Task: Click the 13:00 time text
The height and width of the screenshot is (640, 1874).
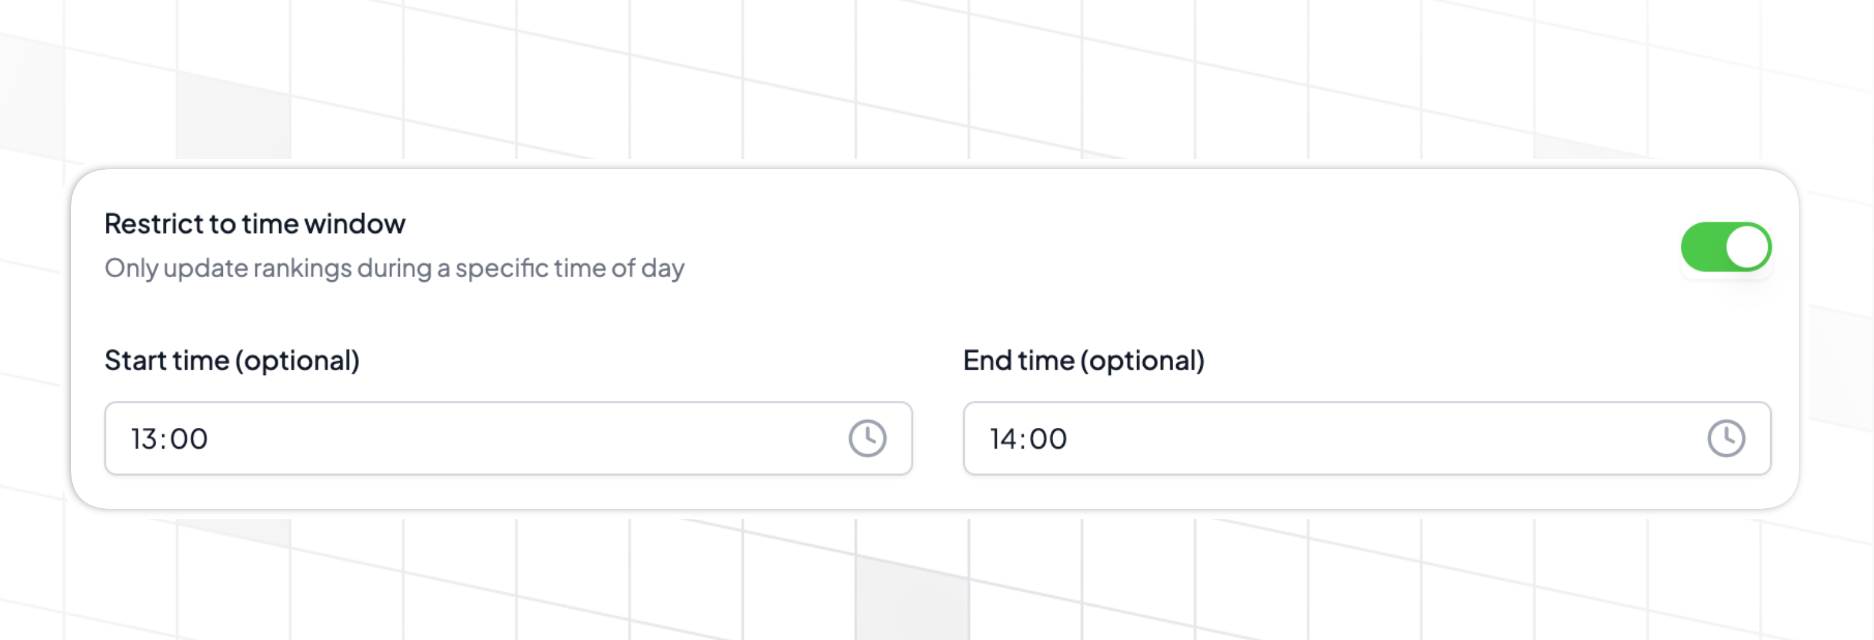Action: click(169, 439)
